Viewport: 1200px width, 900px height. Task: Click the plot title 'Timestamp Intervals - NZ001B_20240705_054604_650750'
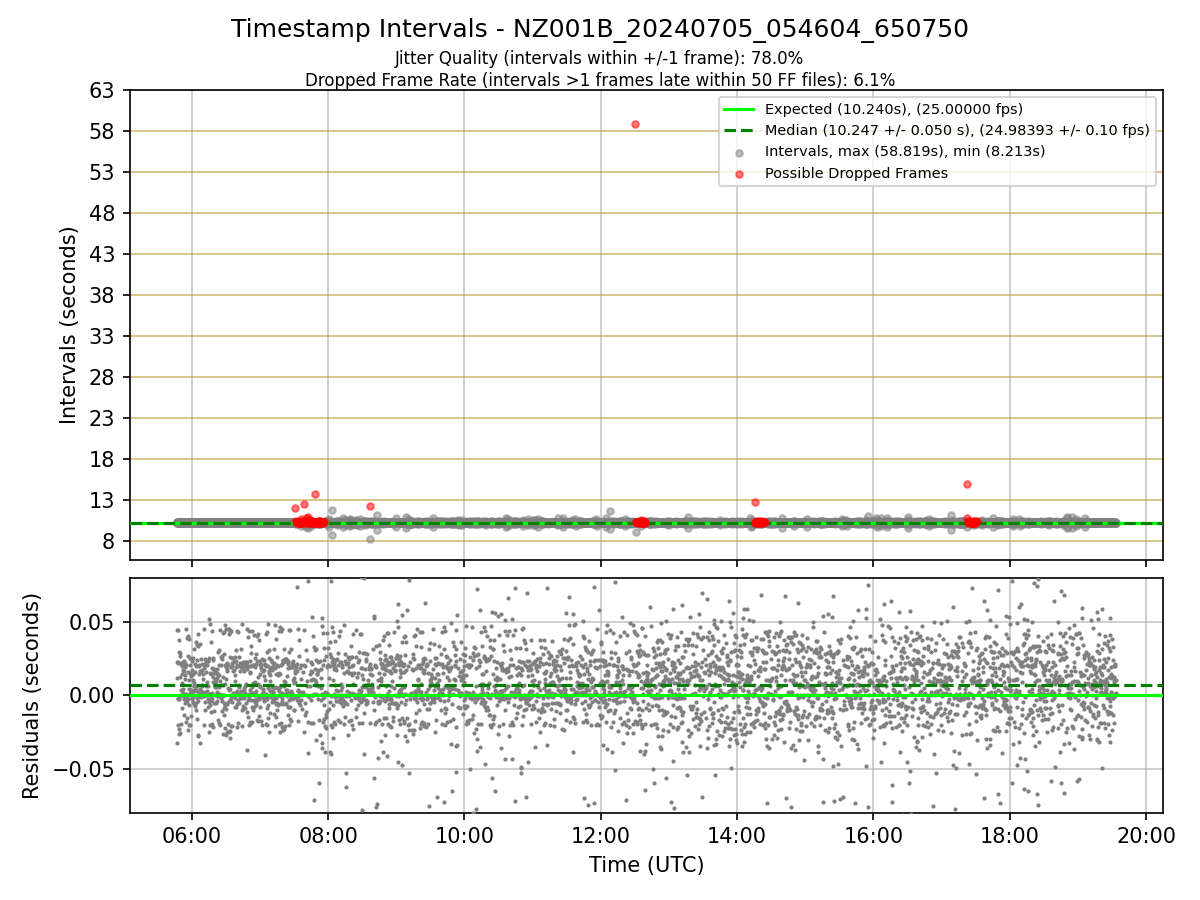point(599,29)
